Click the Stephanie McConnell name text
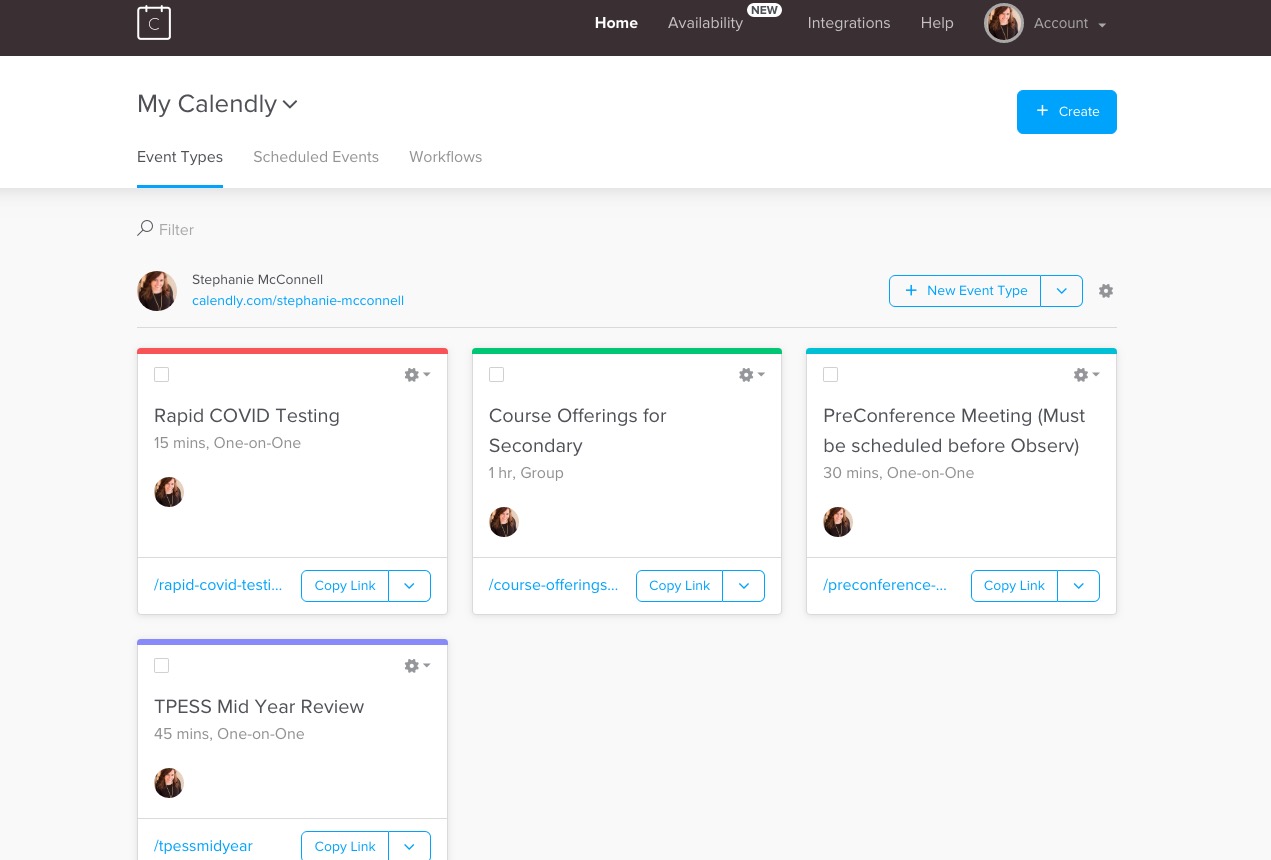The height and width of the screenshot is (860, 1271). point(257,280)
